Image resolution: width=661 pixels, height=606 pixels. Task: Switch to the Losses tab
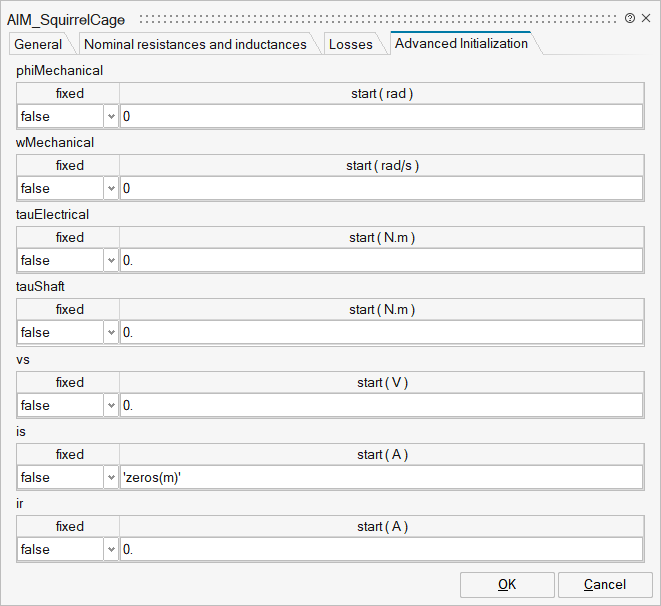[x=350, y=44]
